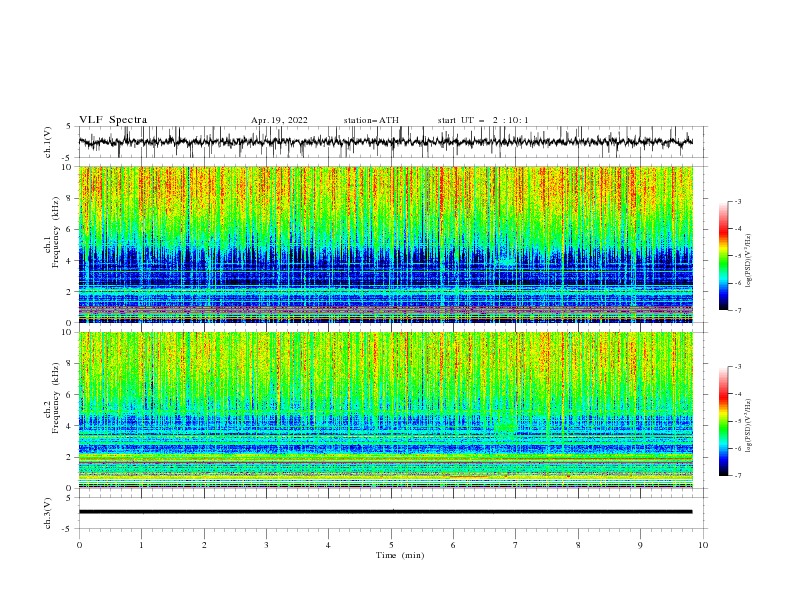Click time axis tick label "0"
Viewport: 792px width, 612px height.
[x=79, y=545]
